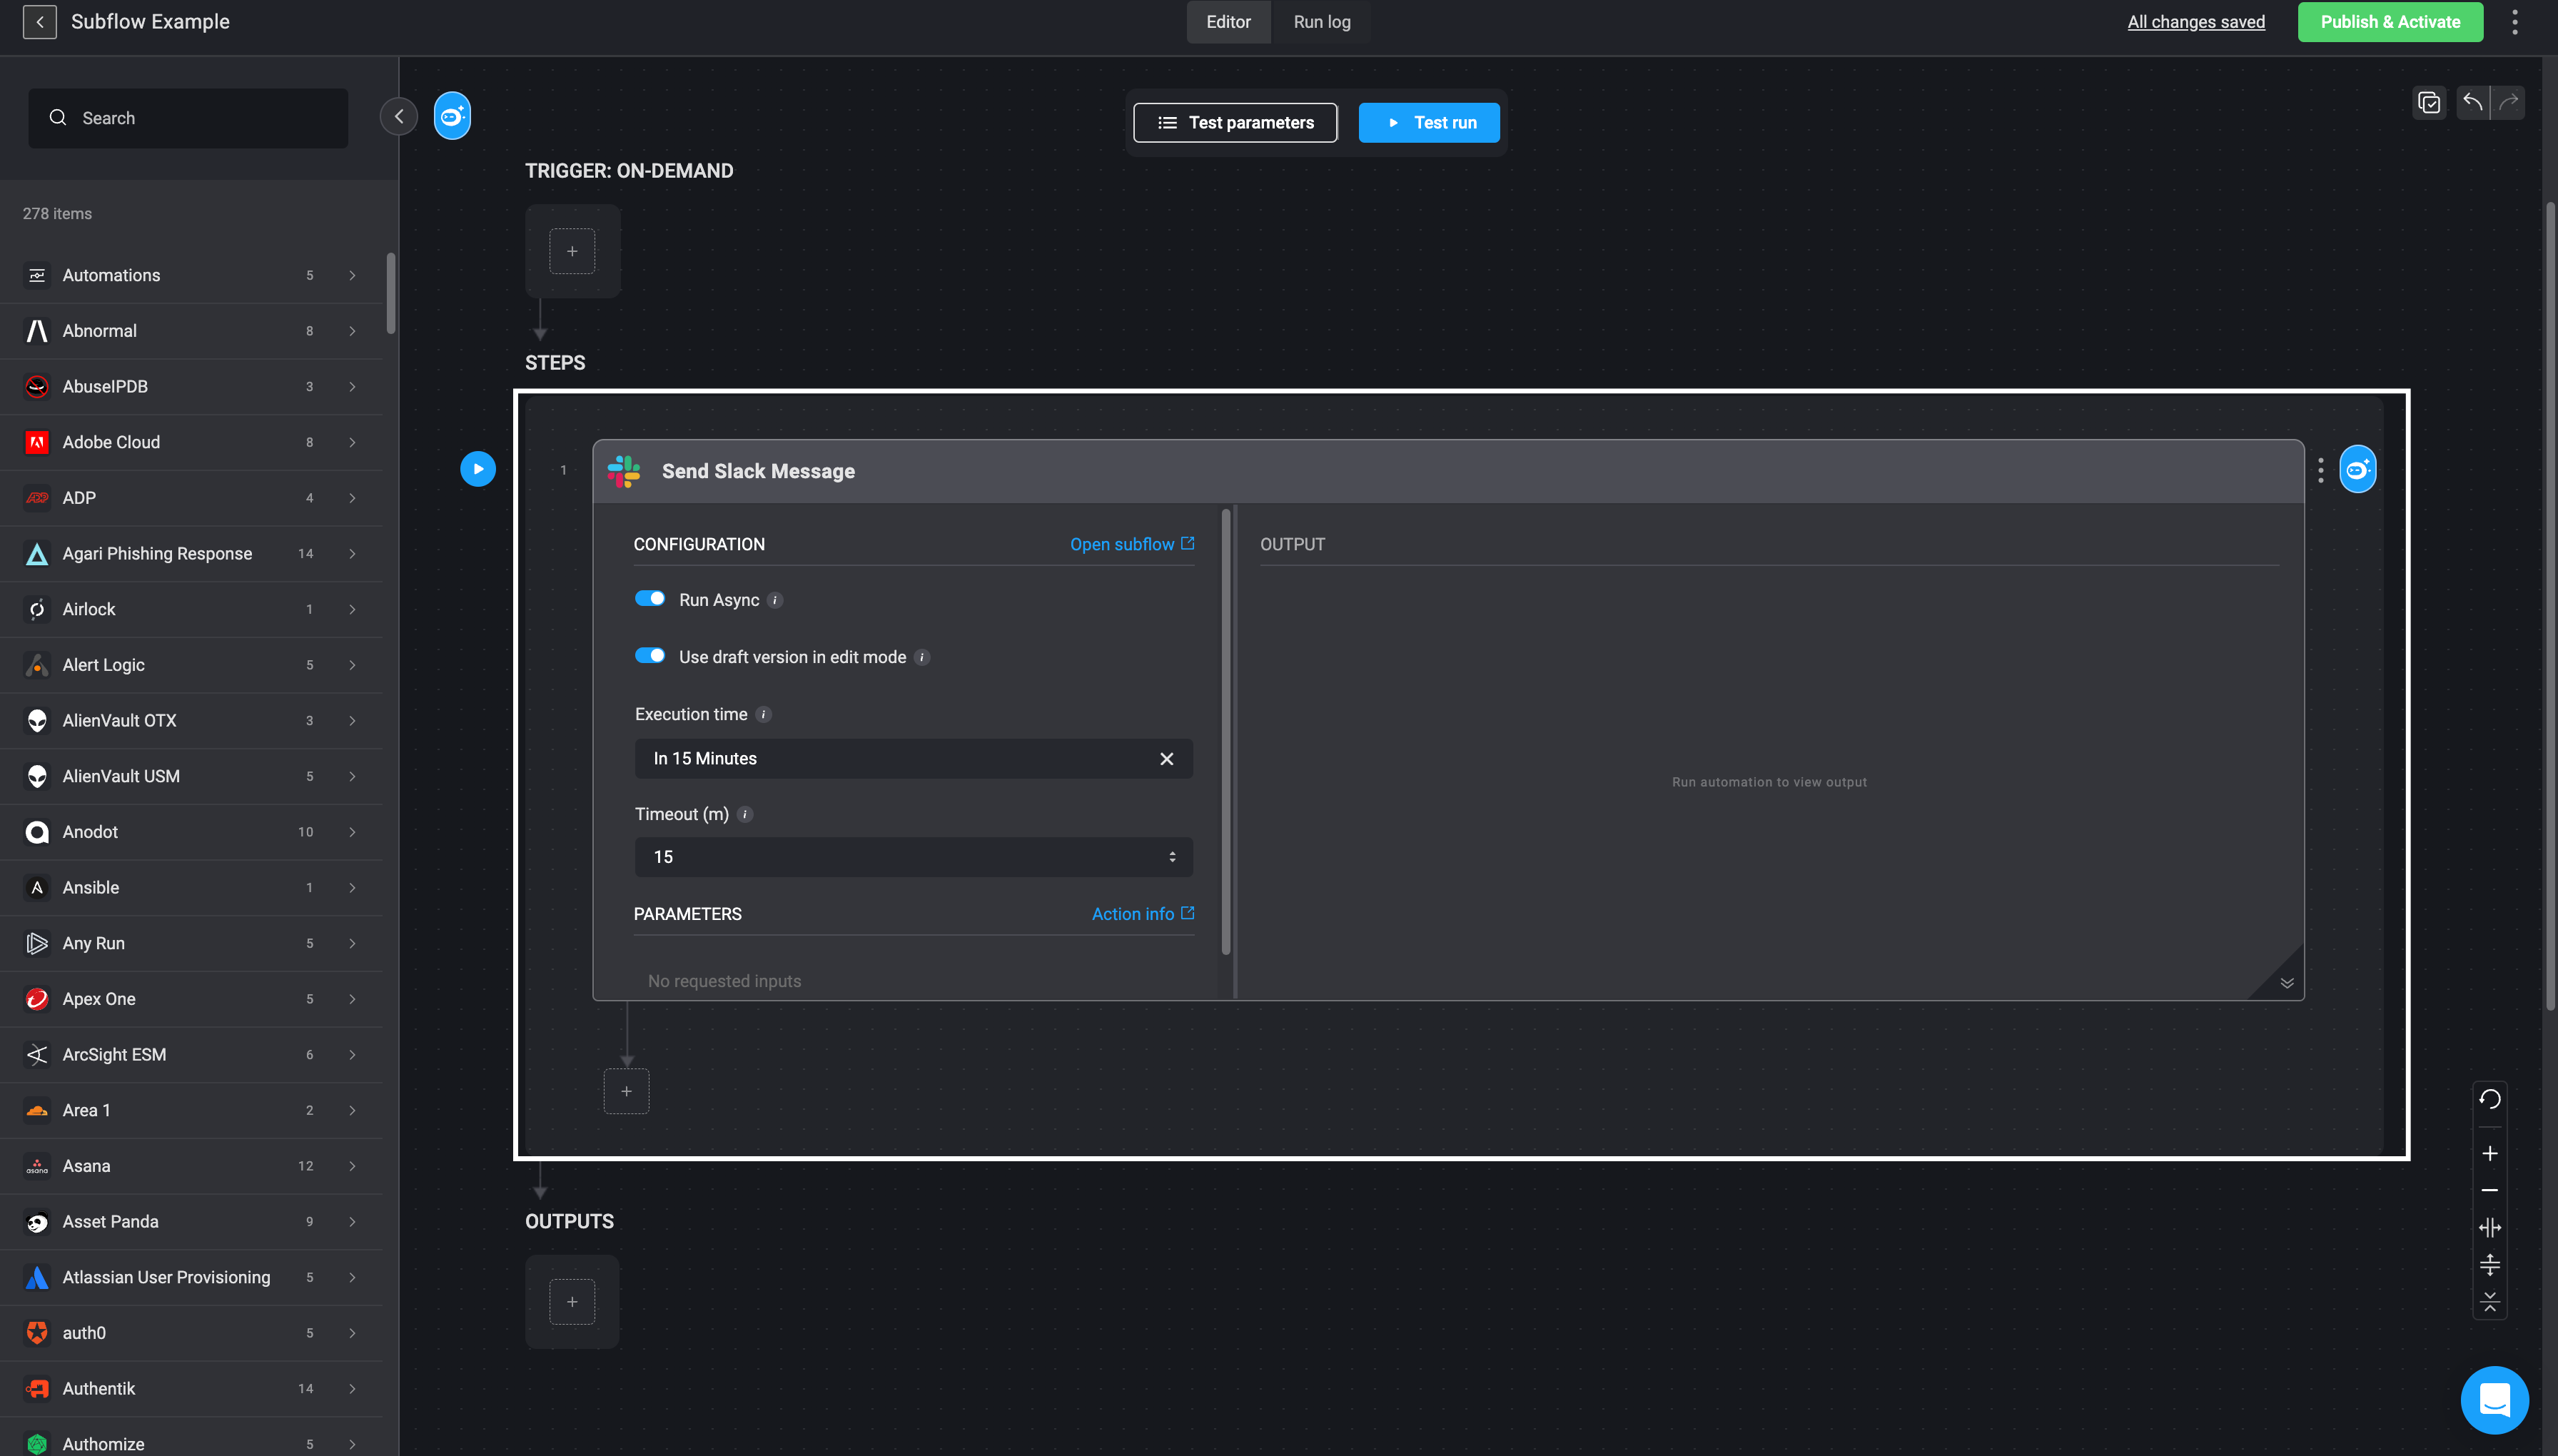Open the bot assistant icon on step card

tap(2357, 470)
